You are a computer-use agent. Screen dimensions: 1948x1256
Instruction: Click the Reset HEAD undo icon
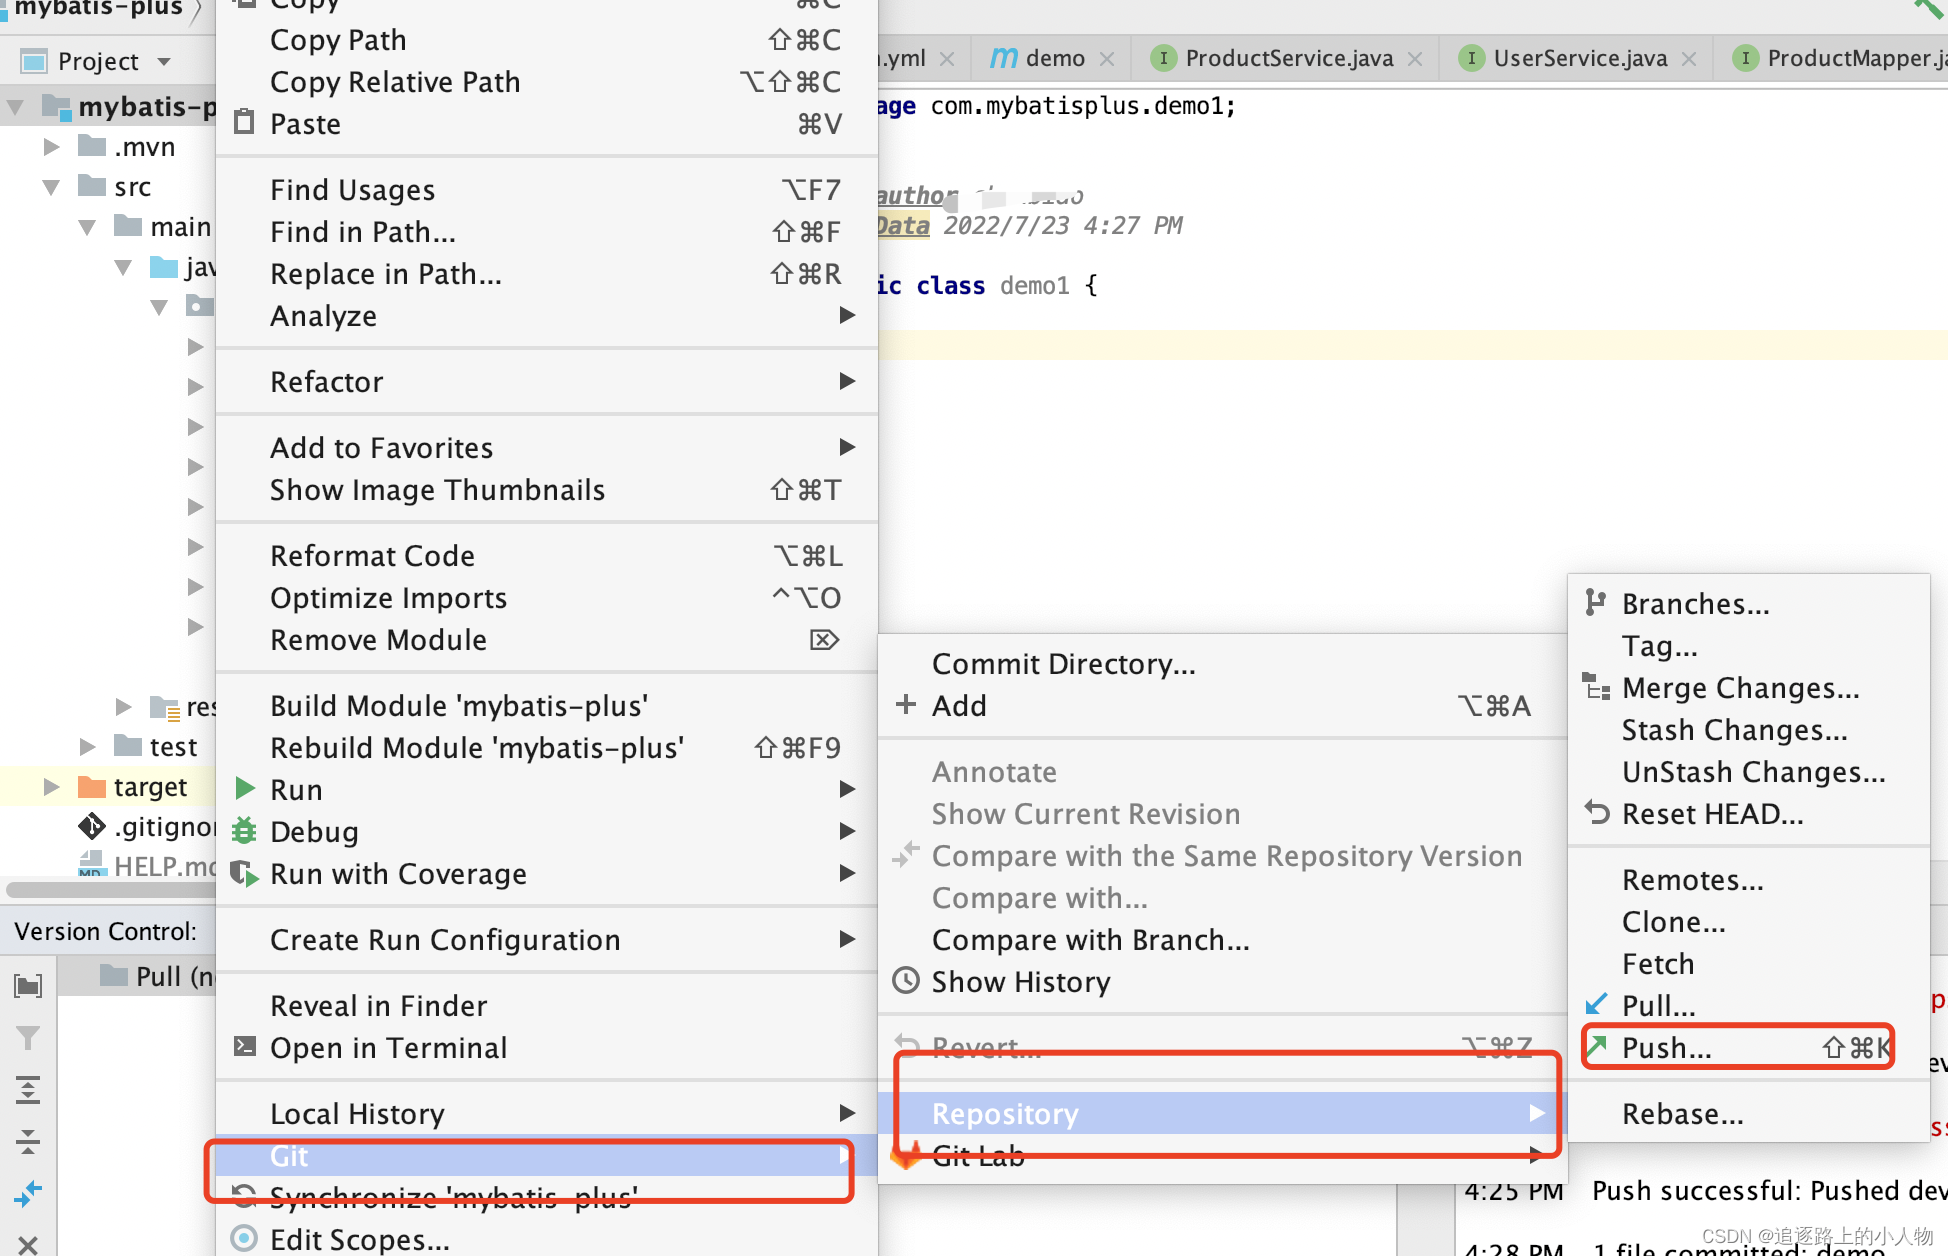click(1597, 813)
